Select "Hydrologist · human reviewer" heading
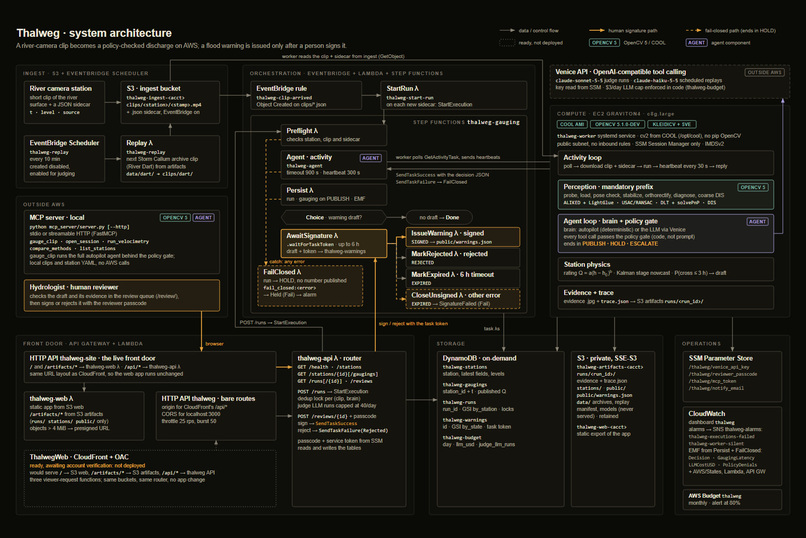 (x=74, y=287)
